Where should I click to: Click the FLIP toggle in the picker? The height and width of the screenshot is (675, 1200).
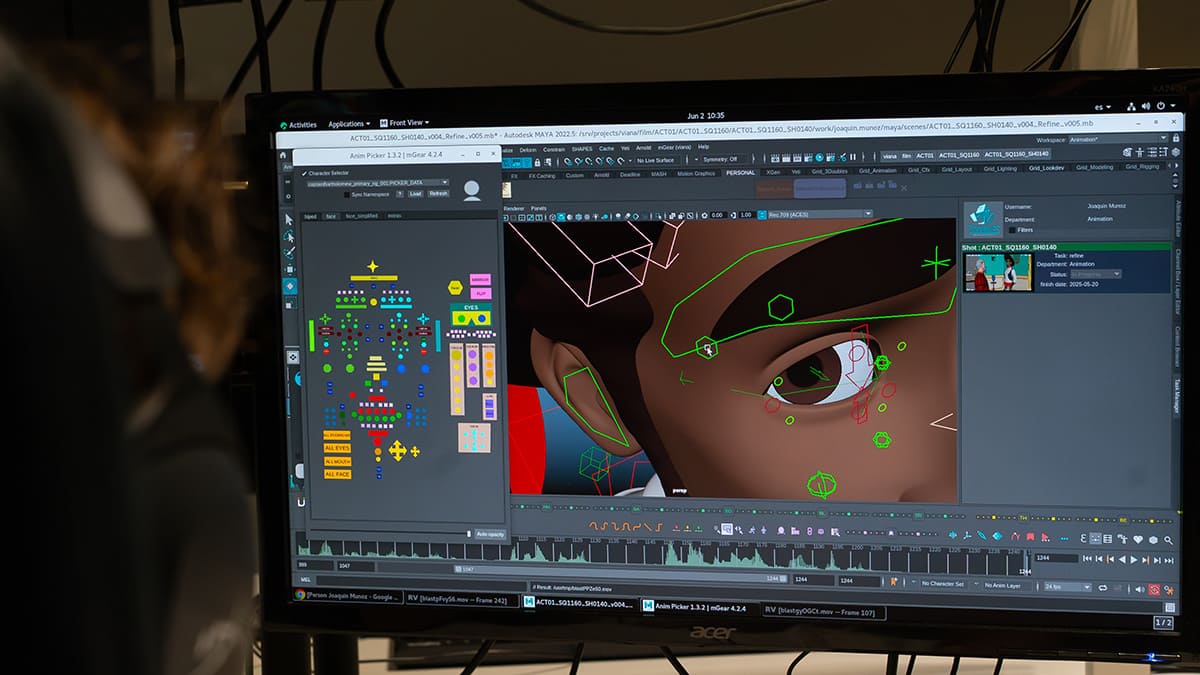[481, 293]
